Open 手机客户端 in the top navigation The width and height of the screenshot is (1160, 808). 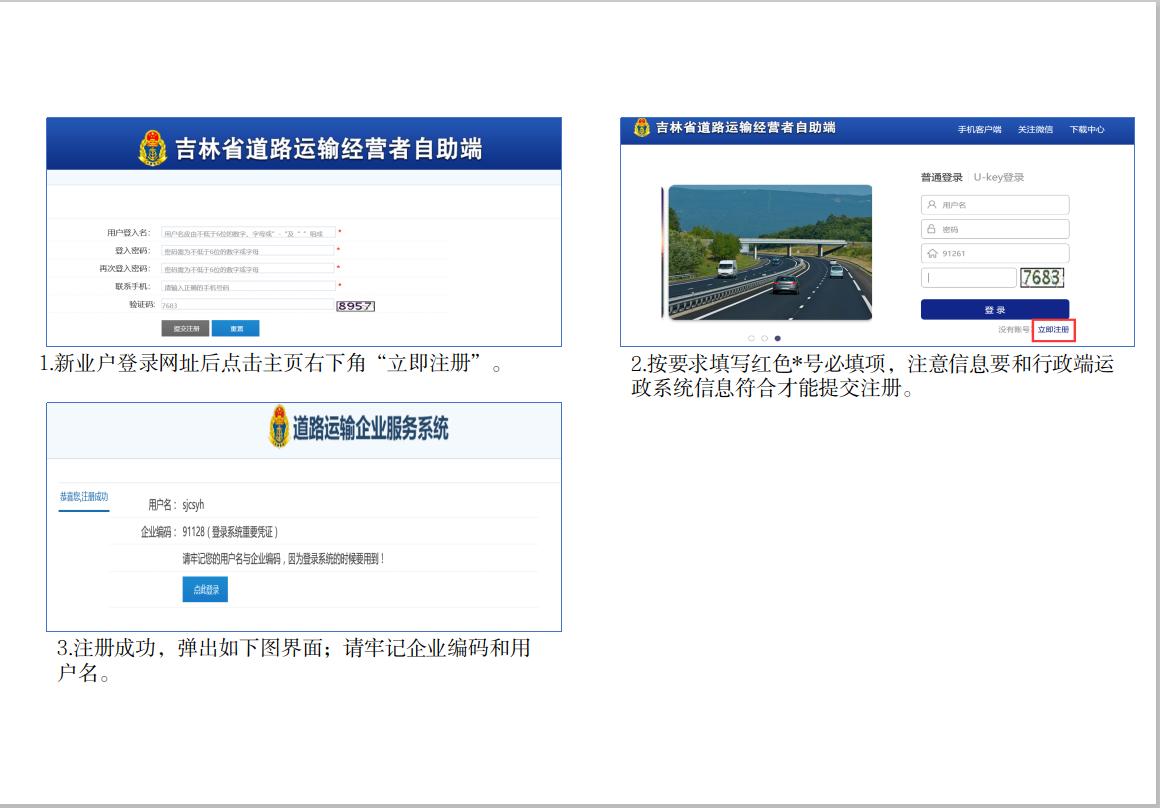click(979, 129)
